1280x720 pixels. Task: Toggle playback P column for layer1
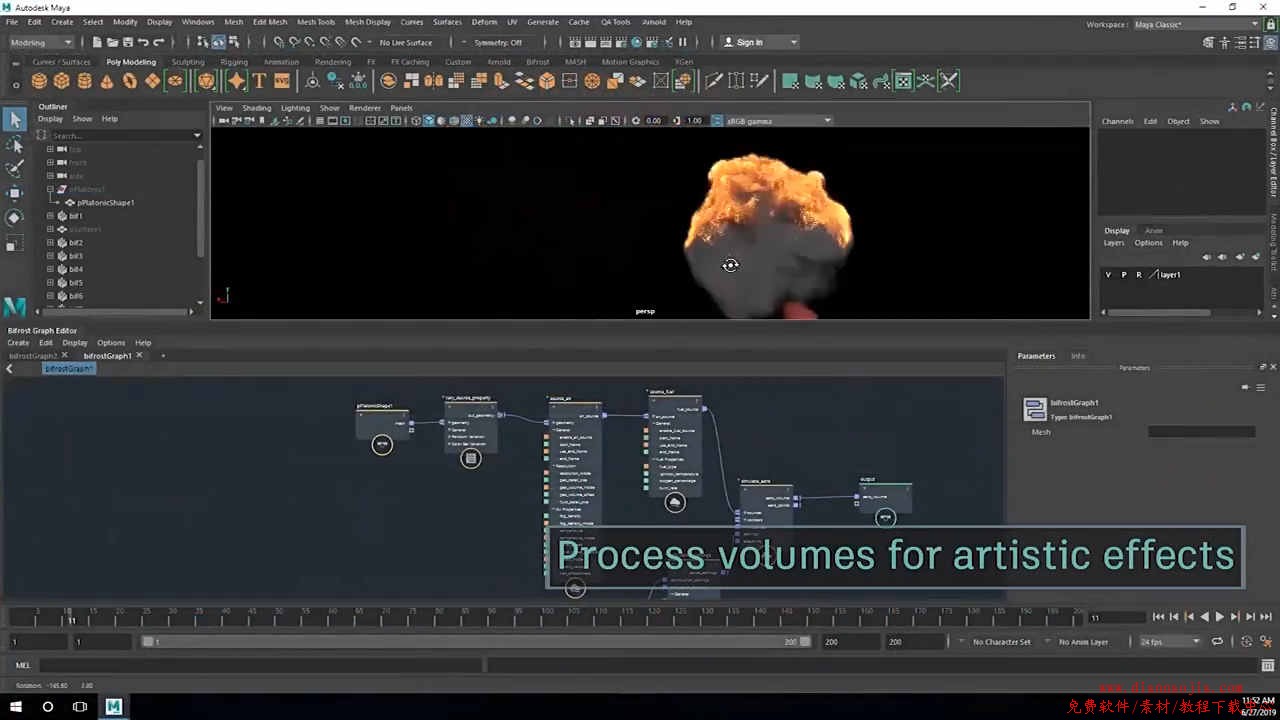[x=1123, y=274]
